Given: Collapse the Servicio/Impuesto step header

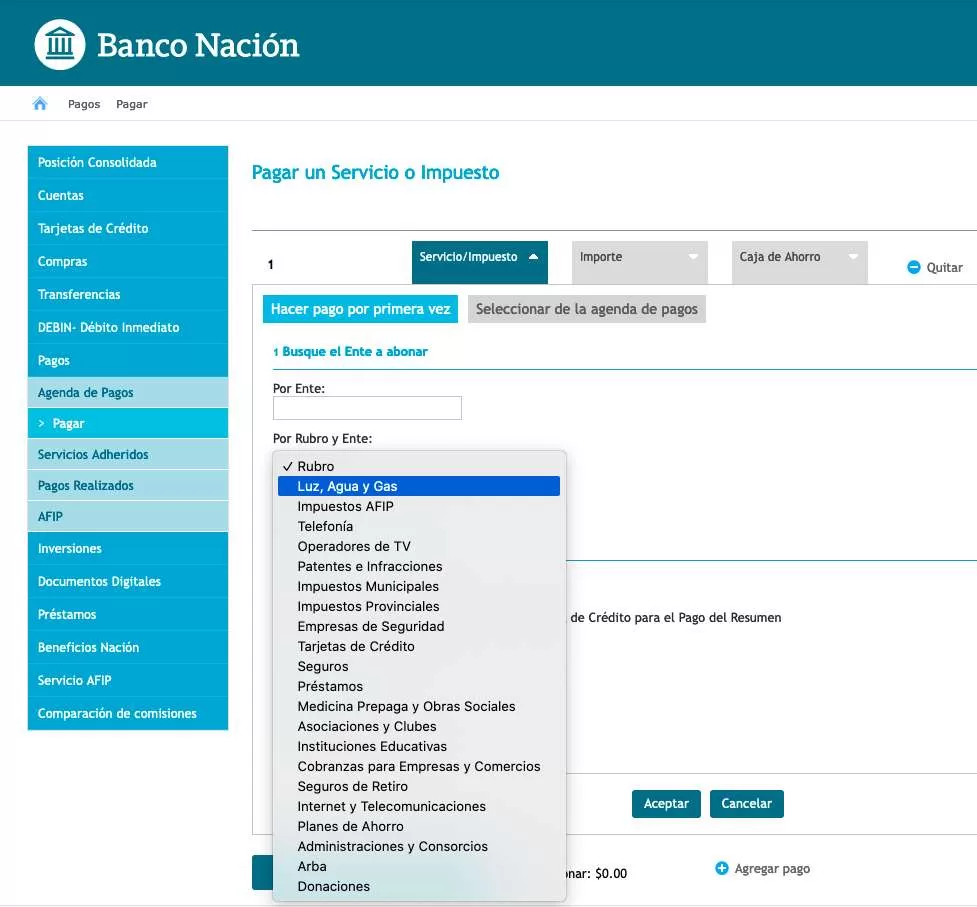Looking at the screenshot, I should pos(480,262).
